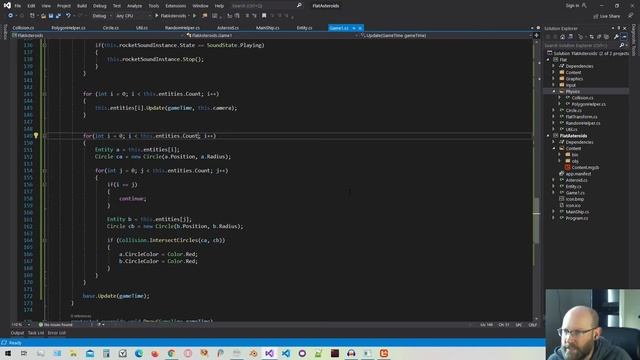Click the Solution Explorer search magnifier icon
The width and height of the screenshot is (640, 360).
click(x=622, y=45)
